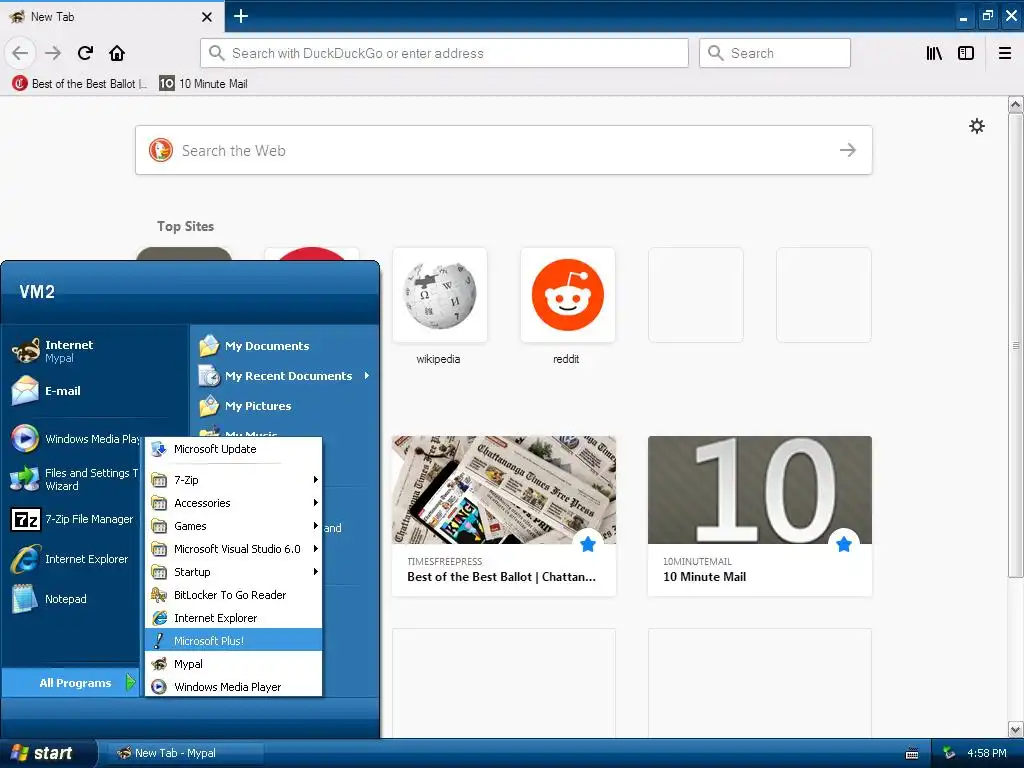The image size is (1024, 768).
Task: Go back with the browser back arrow
Action: (x=20, y=53)
